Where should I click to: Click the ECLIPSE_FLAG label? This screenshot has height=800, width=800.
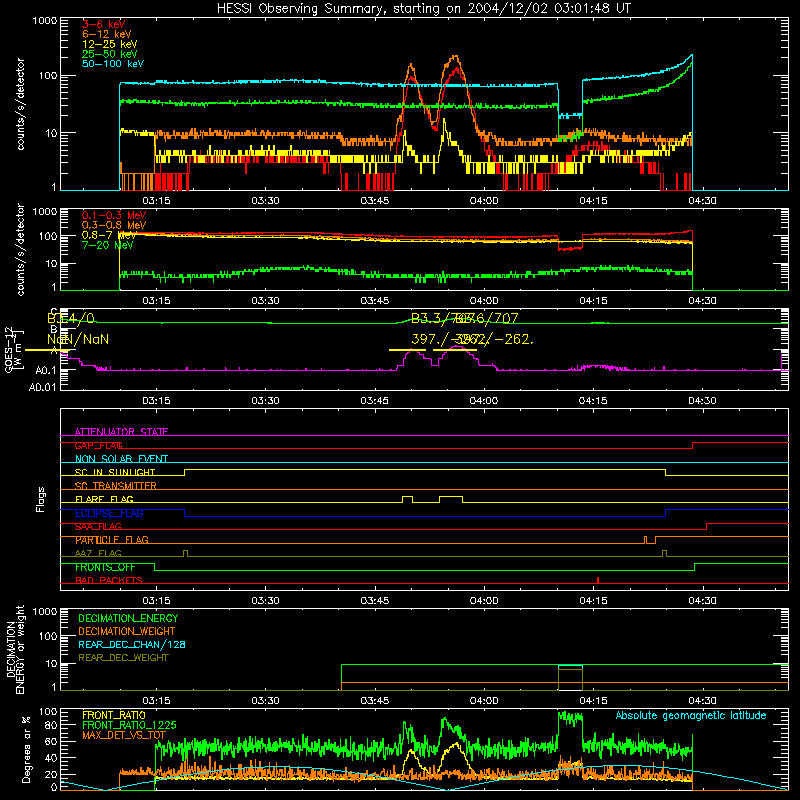[x=109, y=513]
